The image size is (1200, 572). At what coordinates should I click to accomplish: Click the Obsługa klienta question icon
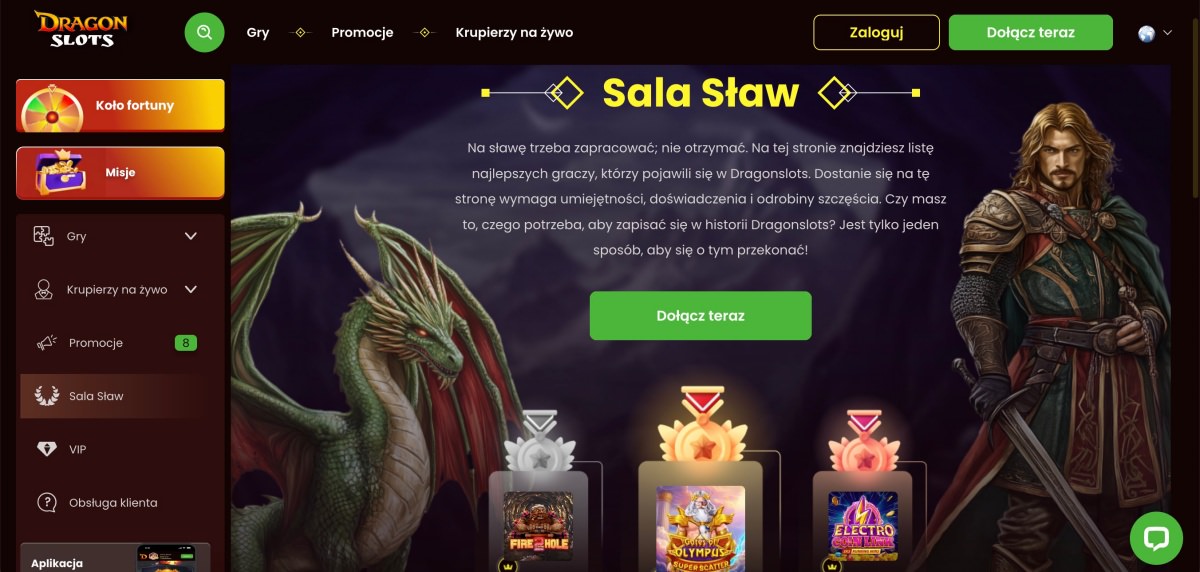46,502
